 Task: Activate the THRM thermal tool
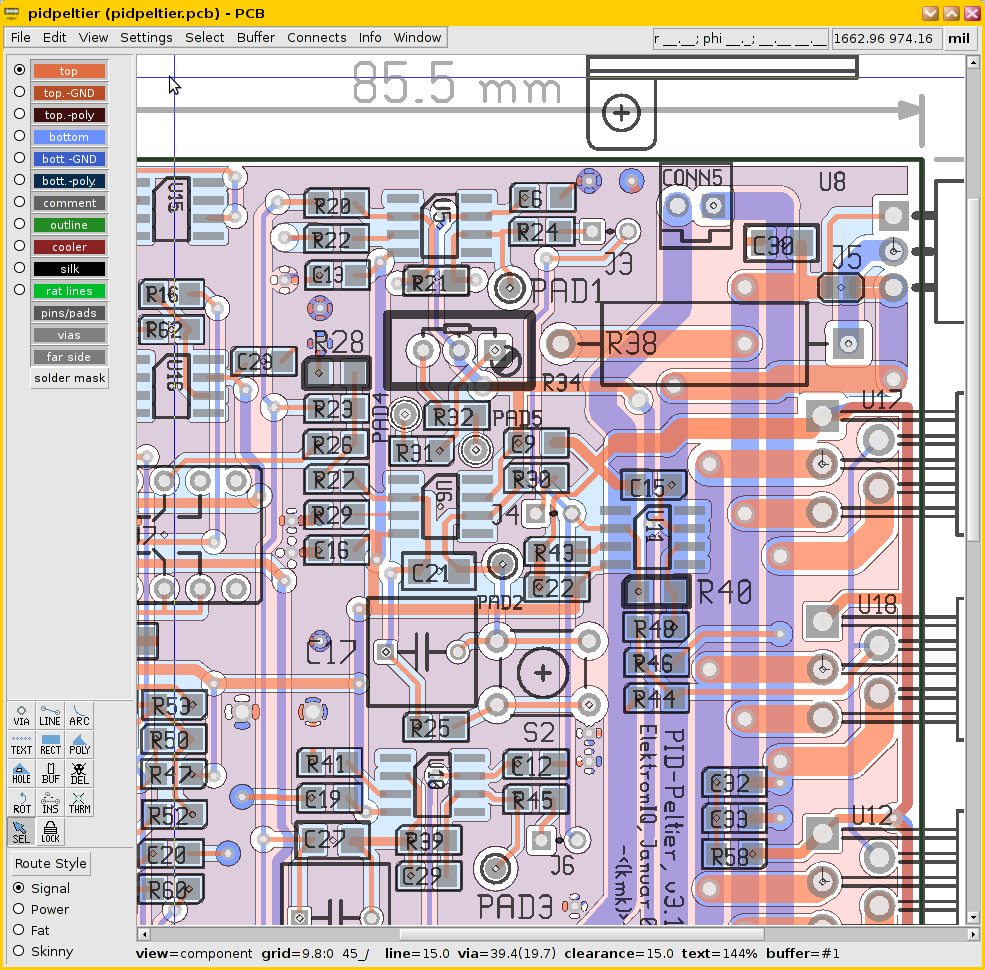click(79, 801)
